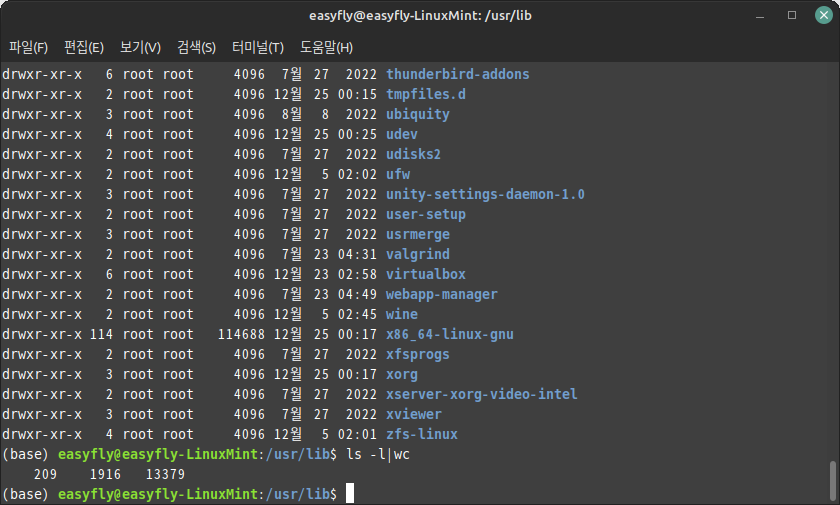Click the typed command ls -l|wc
Viewport: 840px width, 505px height.
coord(378,454)
